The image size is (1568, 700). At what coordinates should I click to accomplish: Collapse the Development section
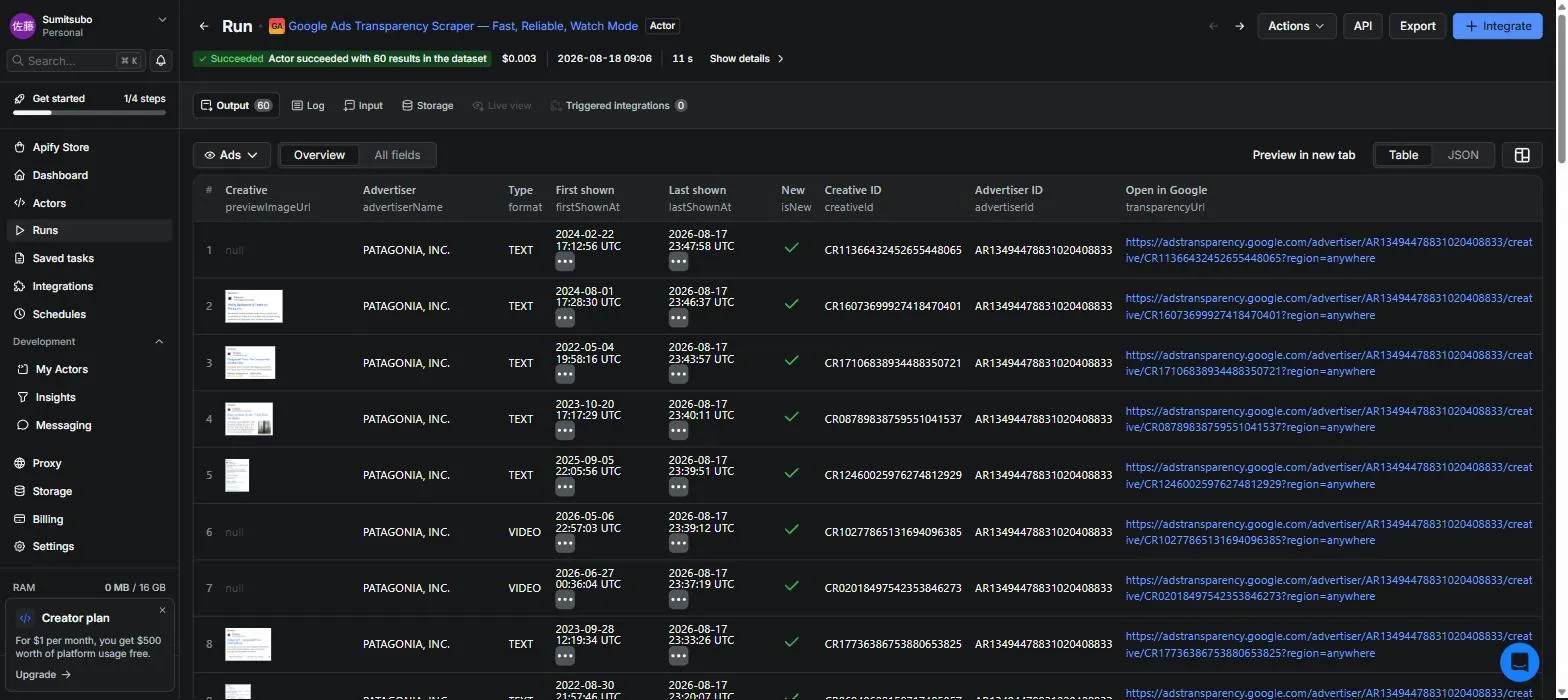coord(159,342)
